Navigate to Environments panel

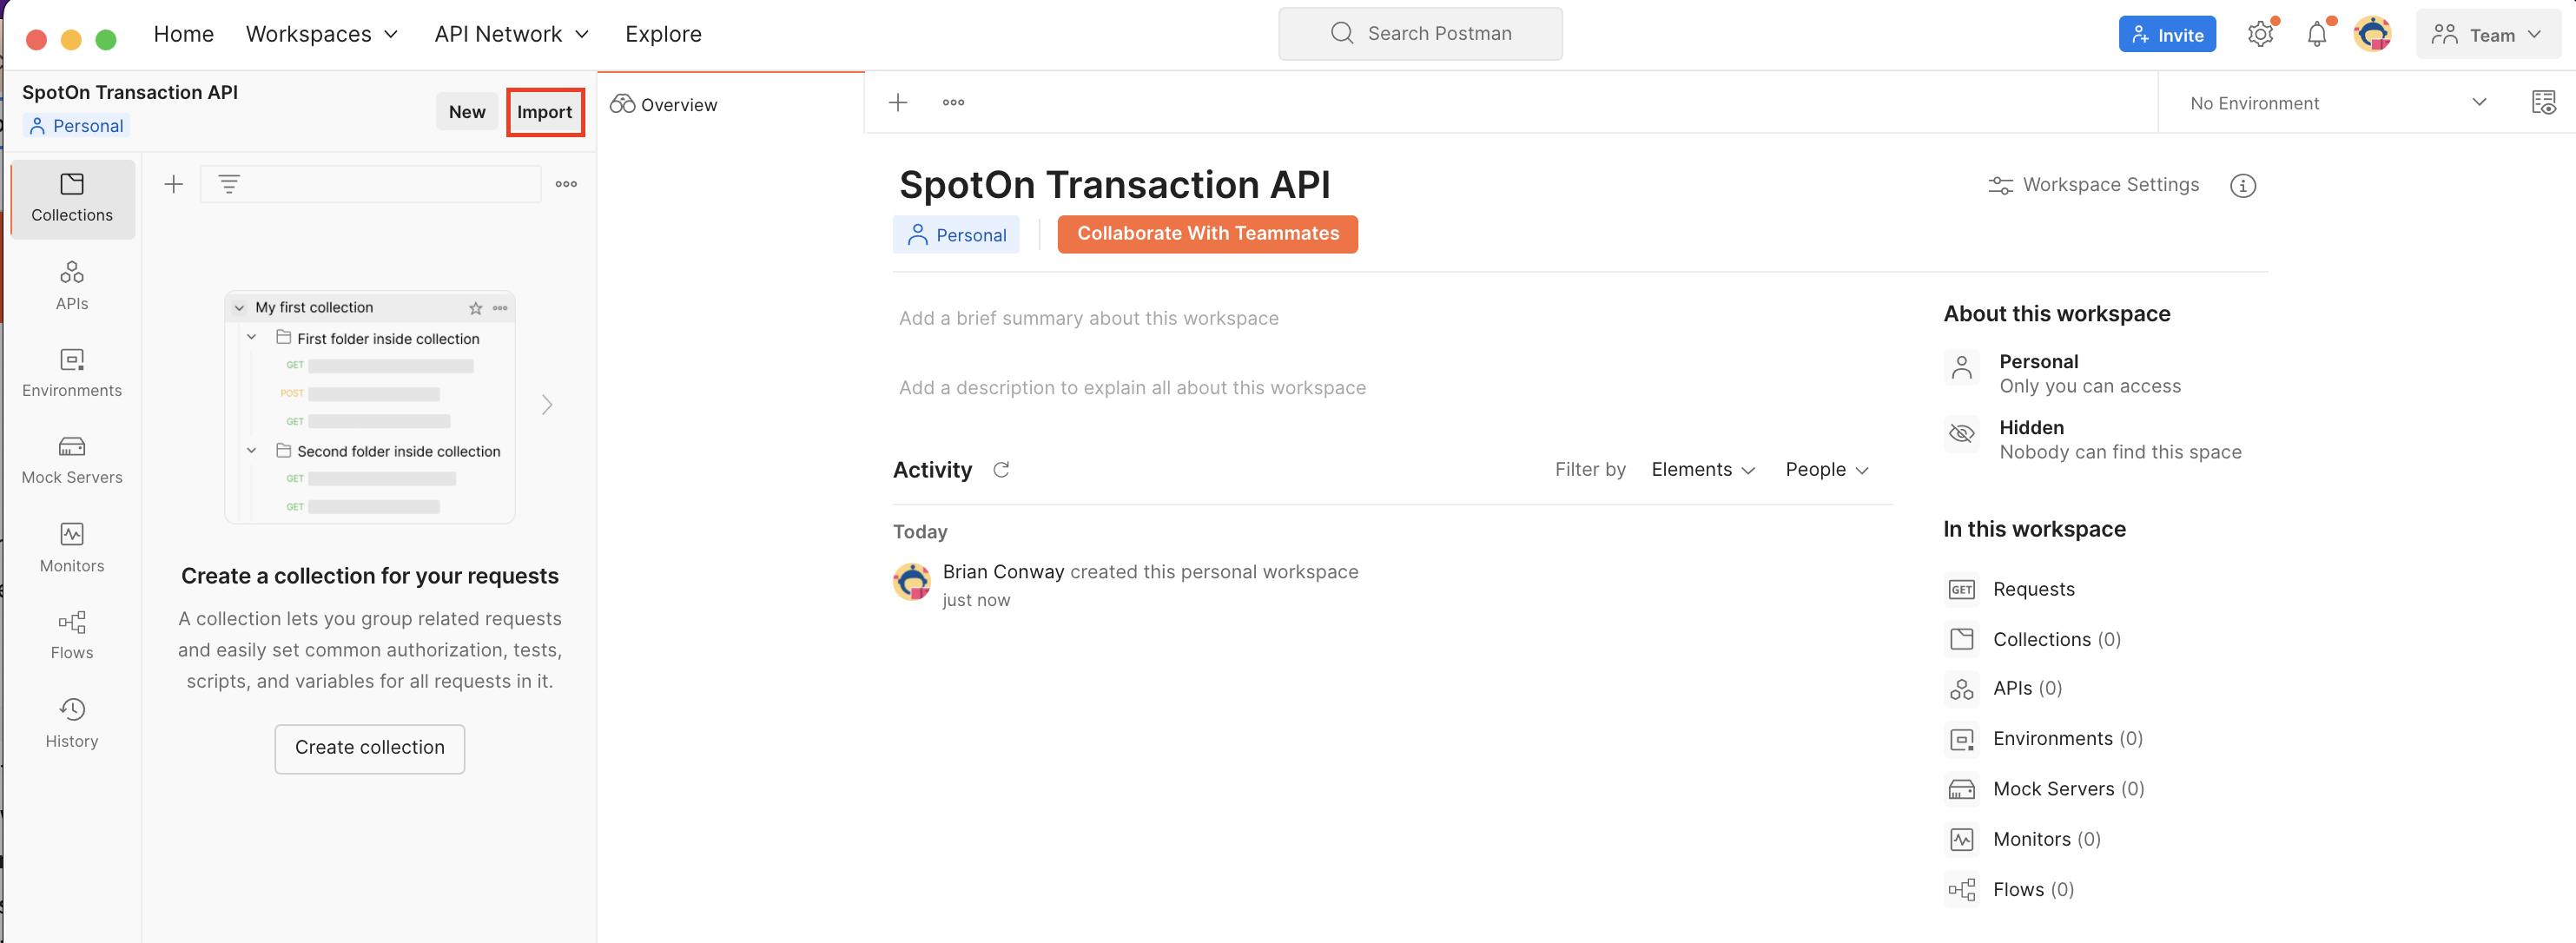pyautogui.click(x=70, y=373)
